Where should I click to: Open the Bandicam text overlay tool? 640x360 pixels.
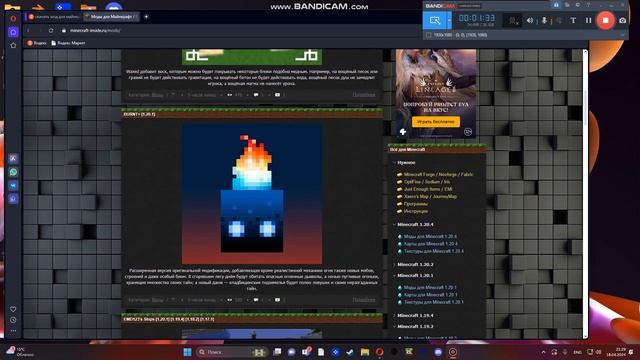[573, 20]
